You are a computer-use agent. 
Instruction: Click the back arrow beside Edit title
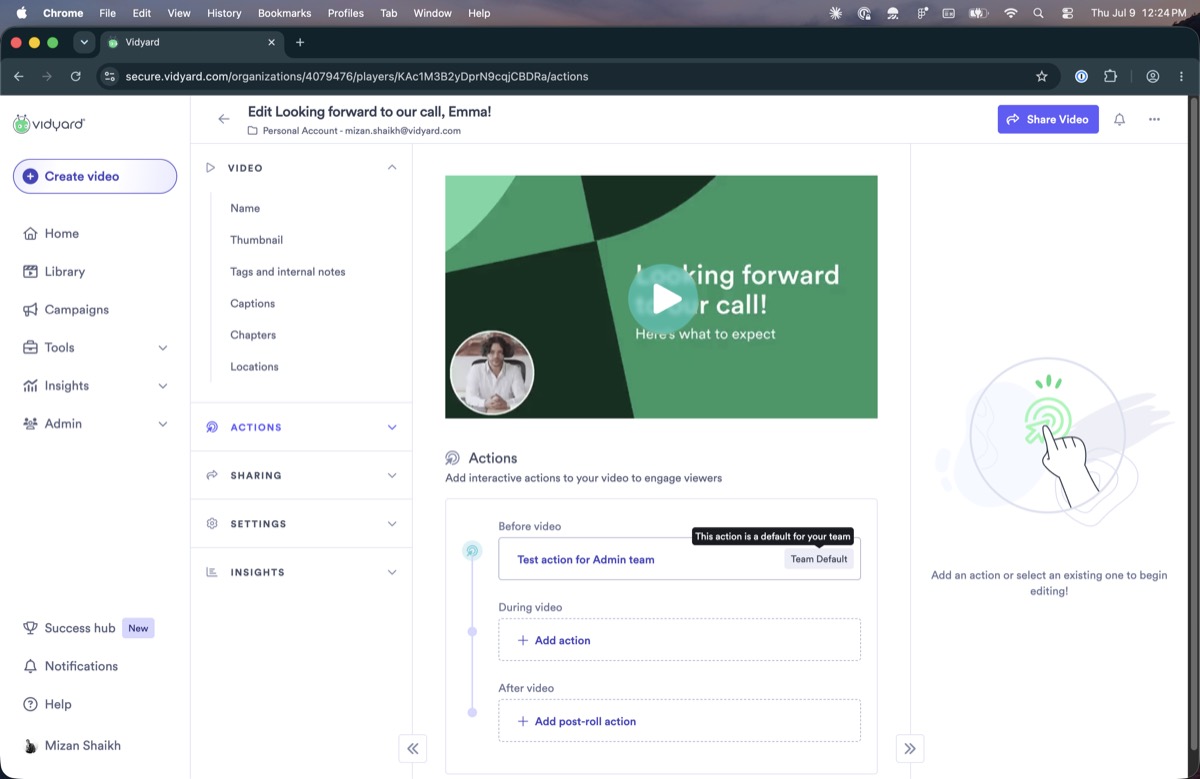224,119
